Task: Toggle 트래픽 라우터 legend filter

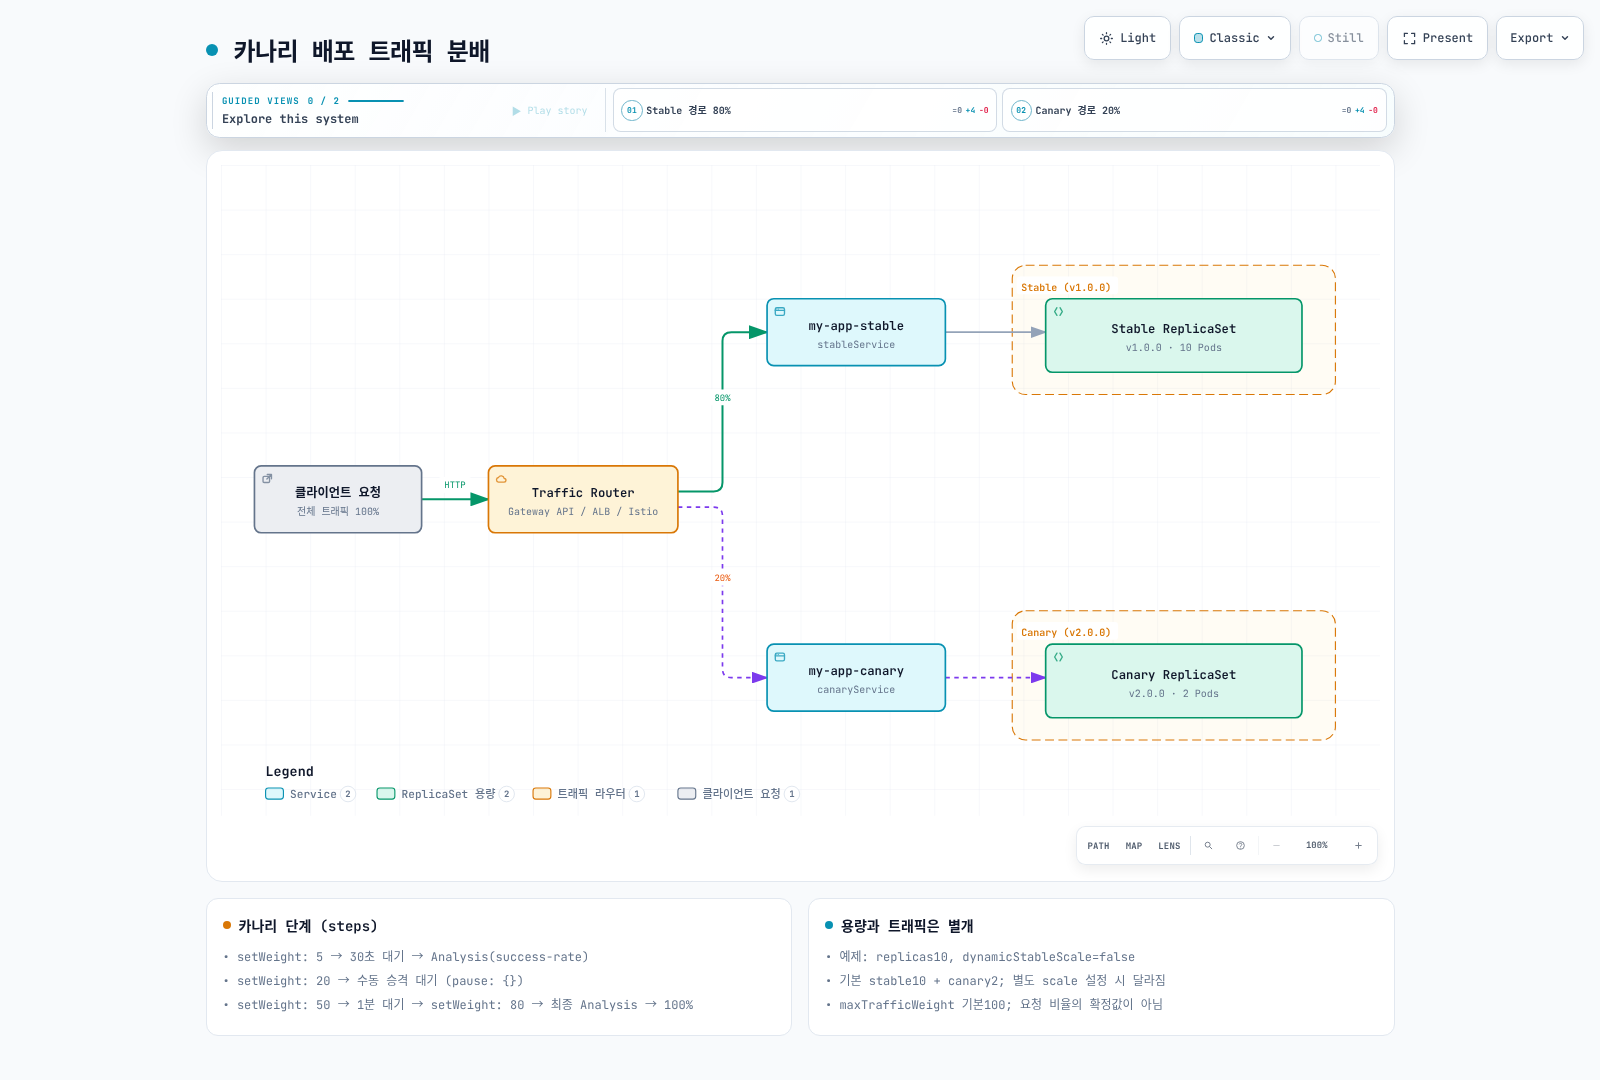Action: point(588,794)
